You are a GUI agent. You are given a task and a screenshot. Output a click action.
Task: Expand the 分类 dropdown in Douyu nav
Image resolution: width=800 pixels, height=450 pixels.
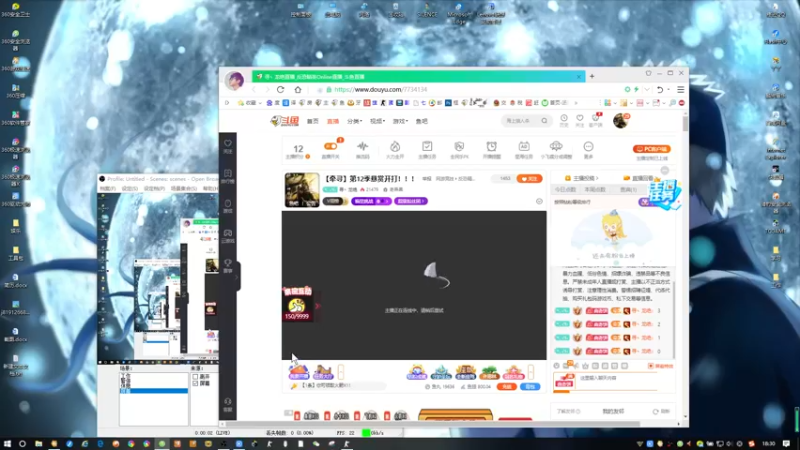(355, 121)
